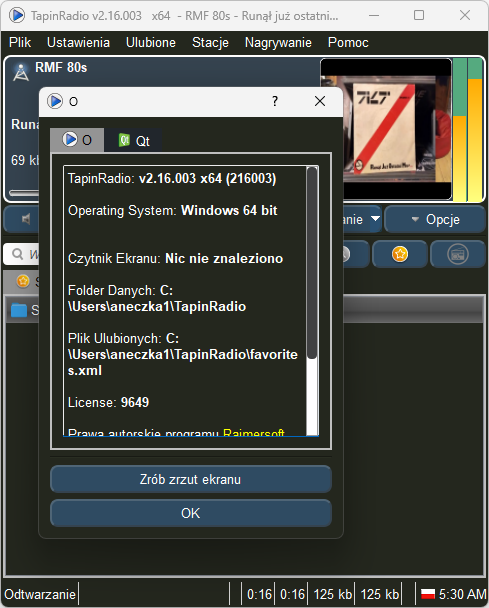Click the TapinRadio icon in the title bar
Viewport: 489px width, 608px height.
tap(17, 16)
